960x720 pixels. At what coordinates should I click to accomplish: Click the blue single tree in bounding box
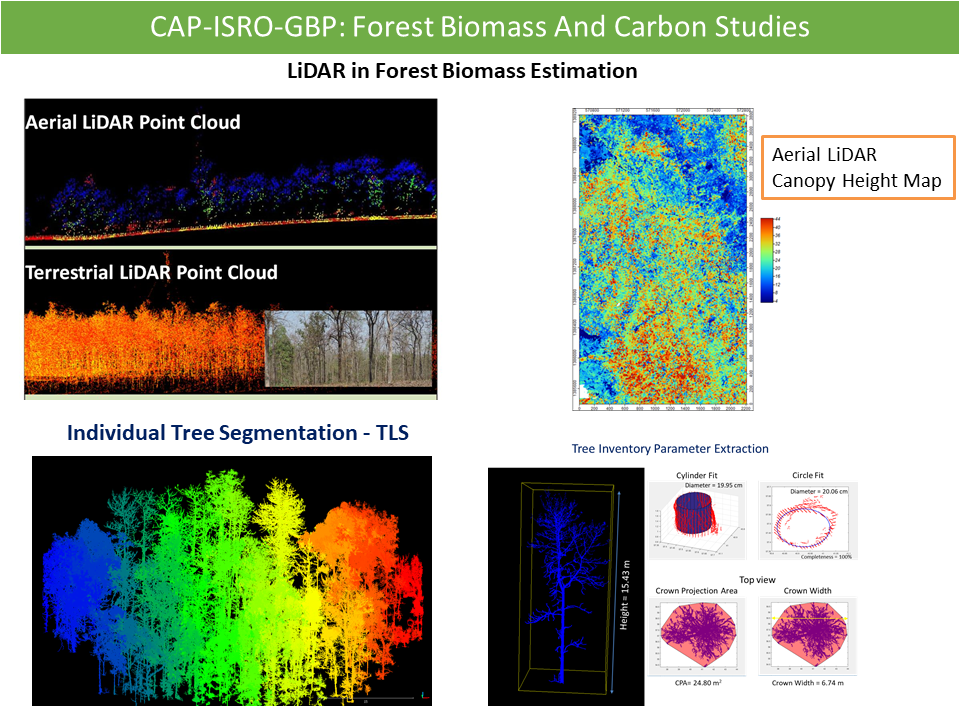[566, 587]
